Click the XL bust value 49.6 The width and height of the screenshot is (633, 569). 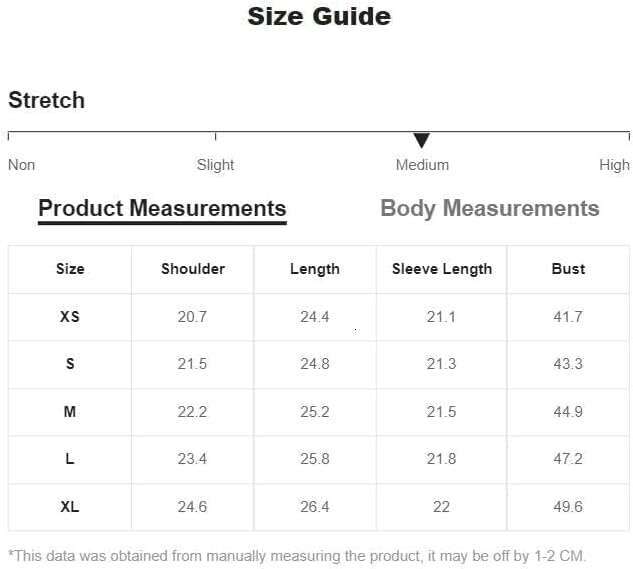pyautogui.click(x=568, y=507)
